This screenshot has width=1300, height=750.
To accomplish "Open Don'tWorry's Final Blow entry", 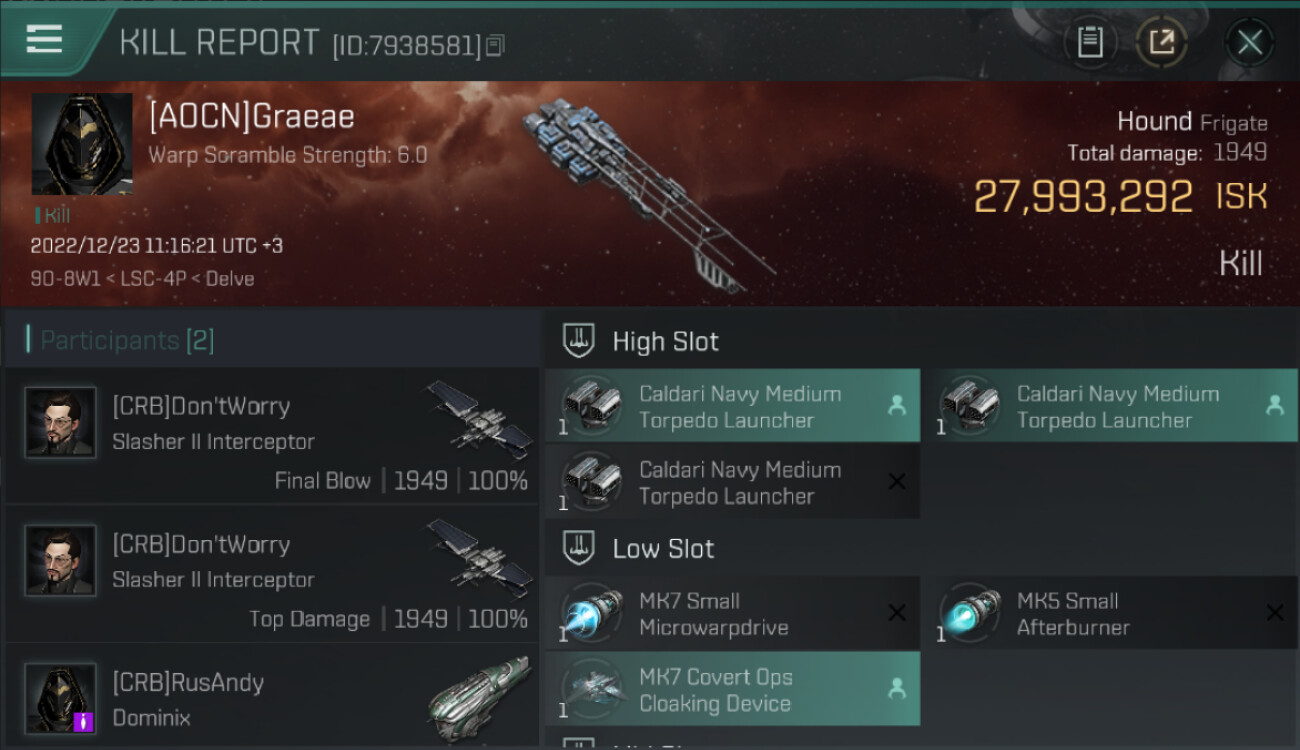I will (270, 440).
